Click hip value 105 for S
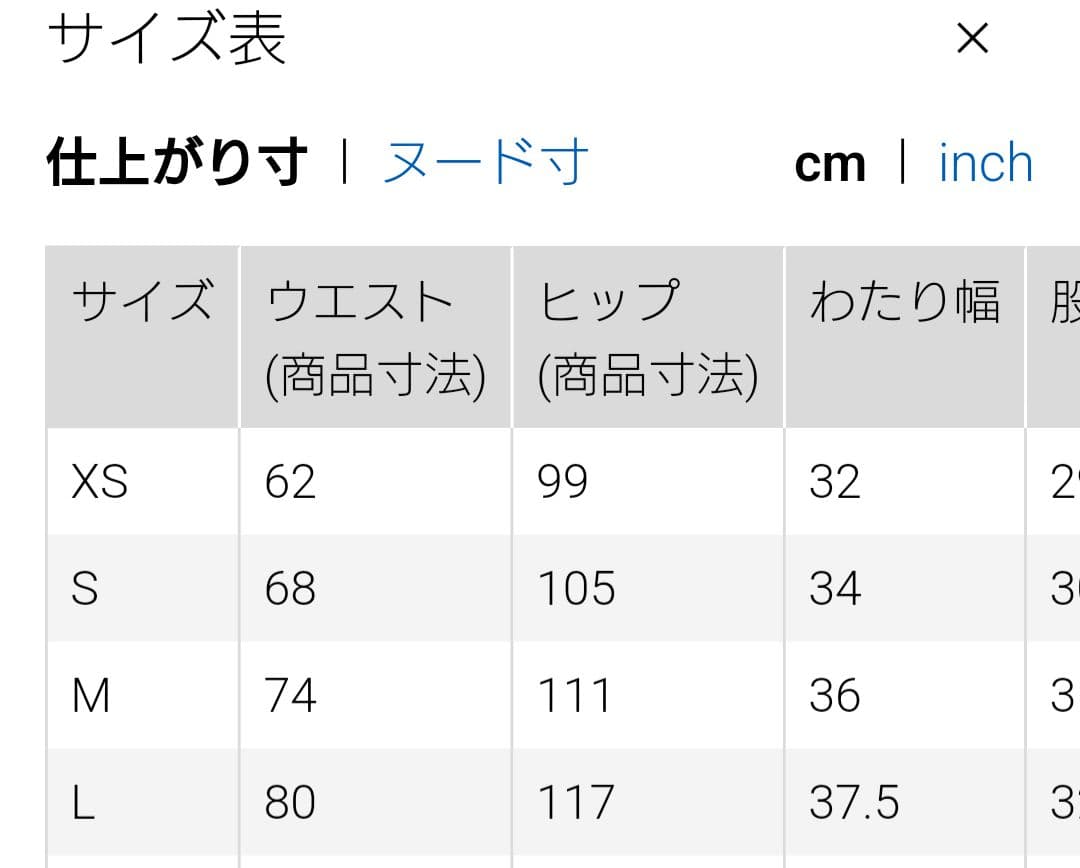 (576, 588)
